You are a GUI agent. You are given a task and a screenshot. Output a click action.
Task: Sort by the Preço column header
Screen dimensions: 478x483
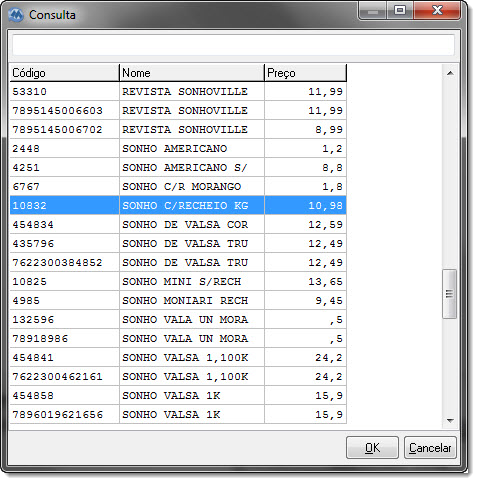[305, 73]
